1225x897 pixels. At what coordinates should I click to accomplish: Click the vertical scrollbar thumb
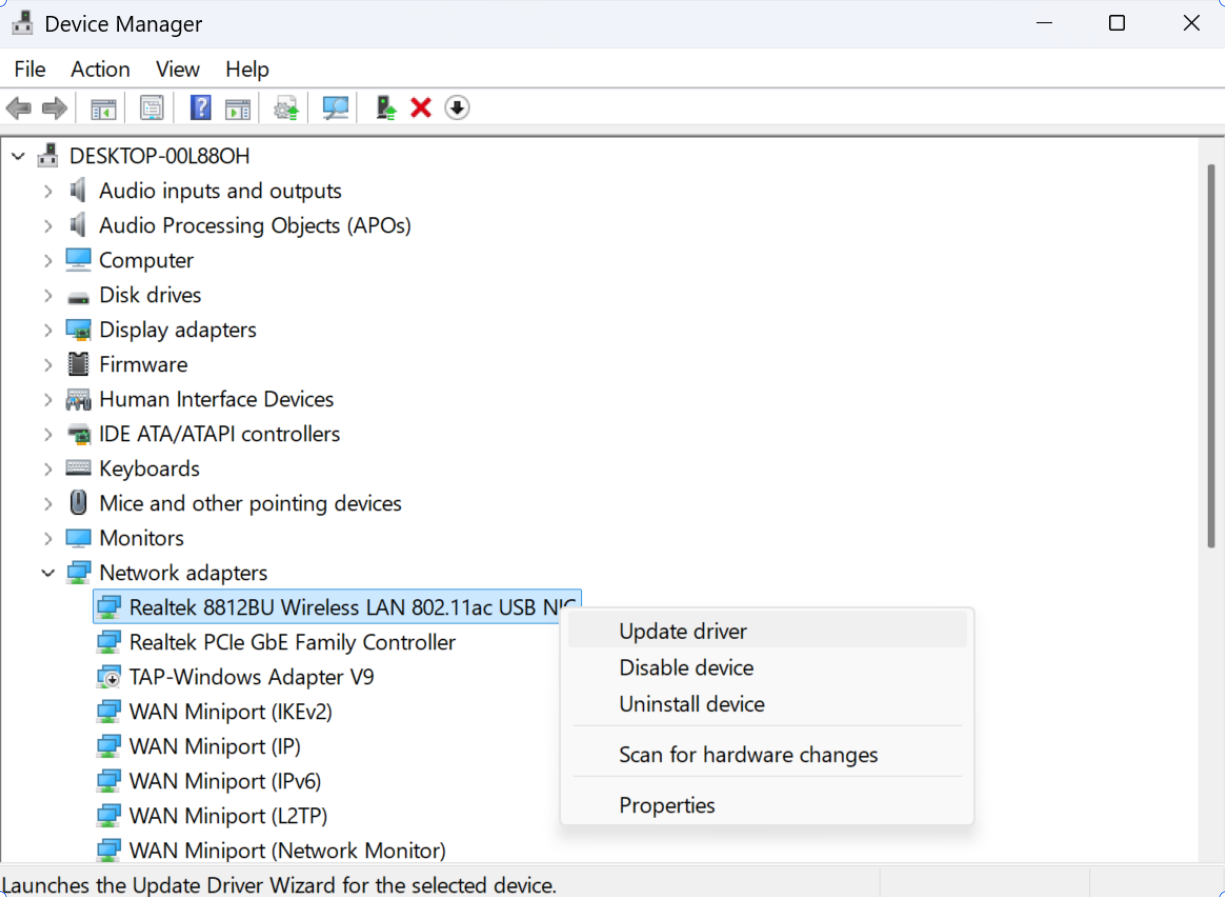pyautogui.click(x=1210, y=355)
